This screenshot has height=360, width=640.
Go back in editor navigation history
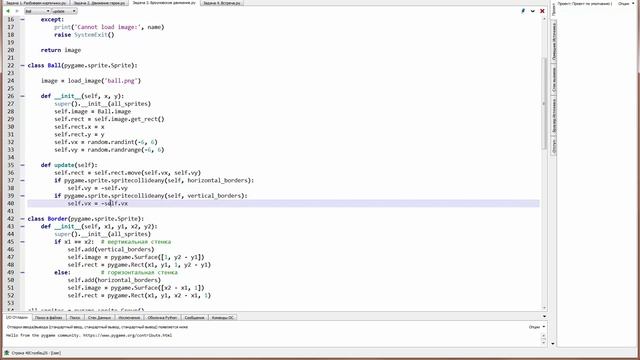coord(8,11)
